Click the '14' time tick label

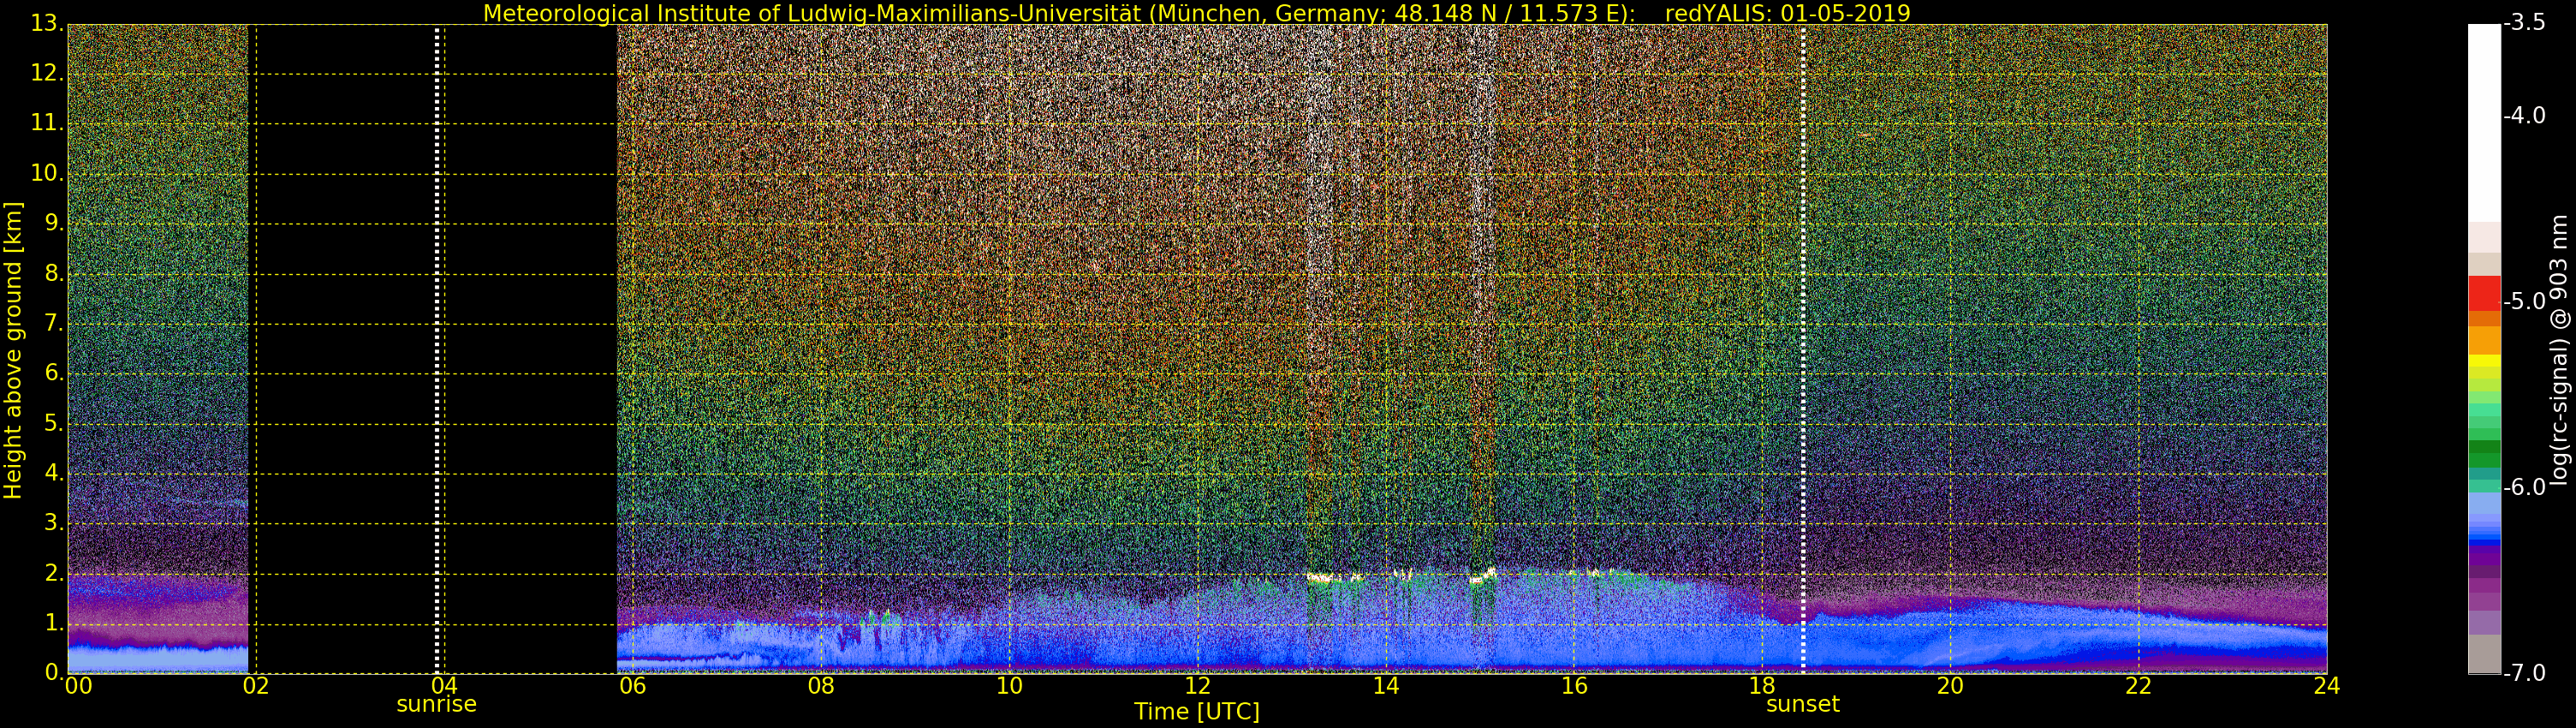click(1385, 685)
